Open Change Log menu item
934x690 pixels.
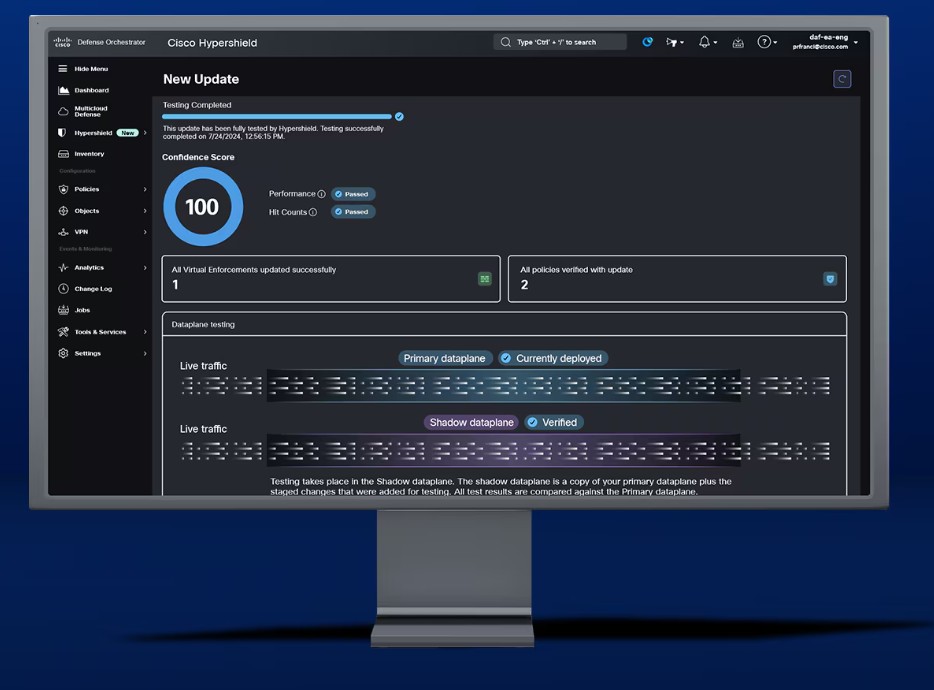[93, 288]
